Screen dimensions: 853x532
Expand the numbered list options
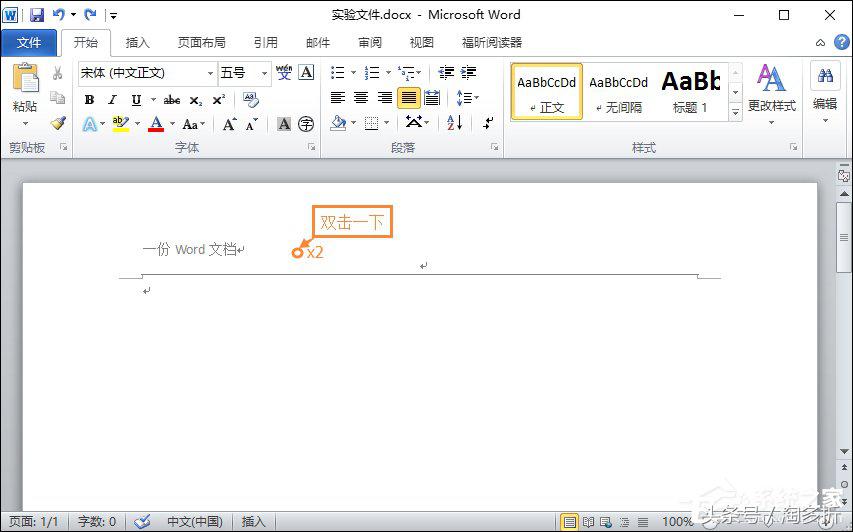tap(388, 72)
